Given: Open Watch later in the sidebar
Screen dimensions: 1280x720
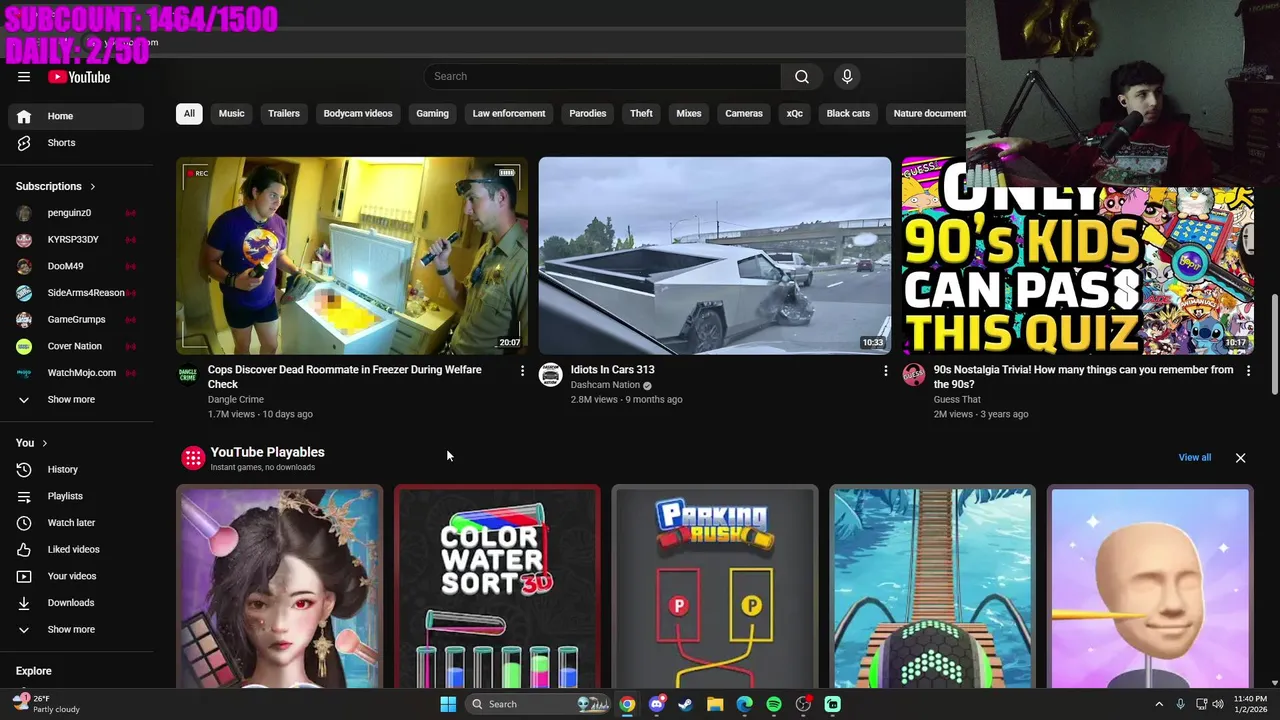Looking at the screenshot, I should pyautogui.click(x=76, y=523).
